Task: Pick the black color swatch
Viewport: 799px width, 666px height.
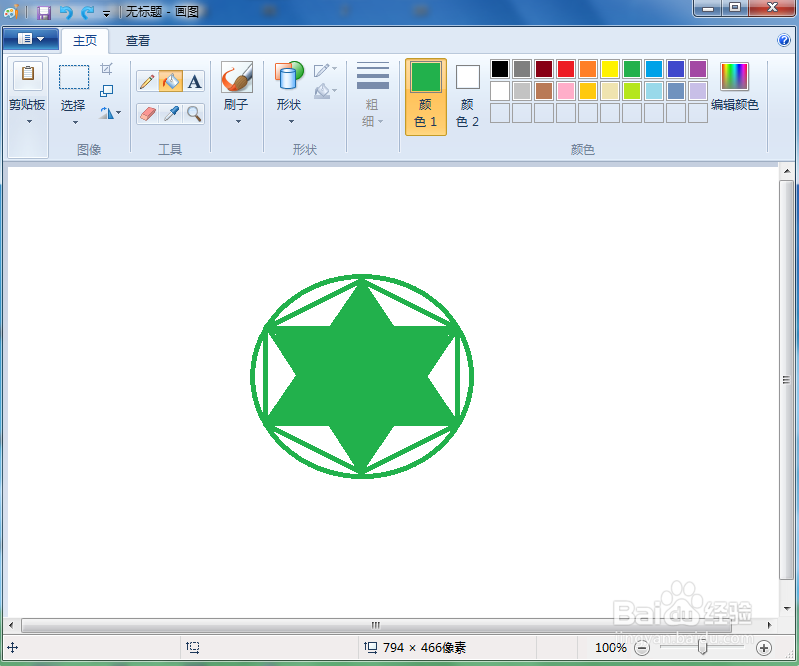Action: pos(500,69)
